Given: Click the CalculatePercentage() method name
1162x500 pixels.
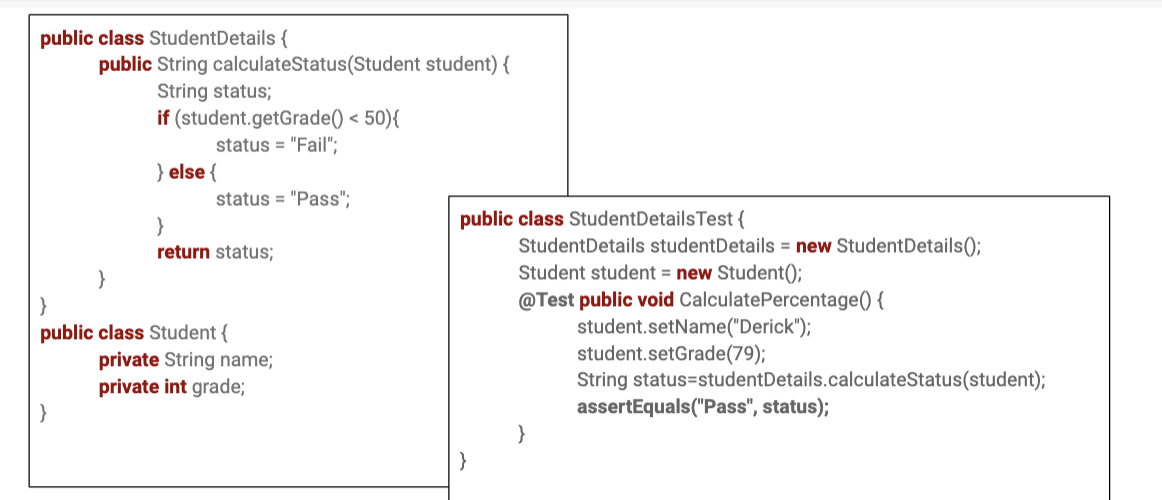Looking at the screenshot, I should click(x=776, y=300).
